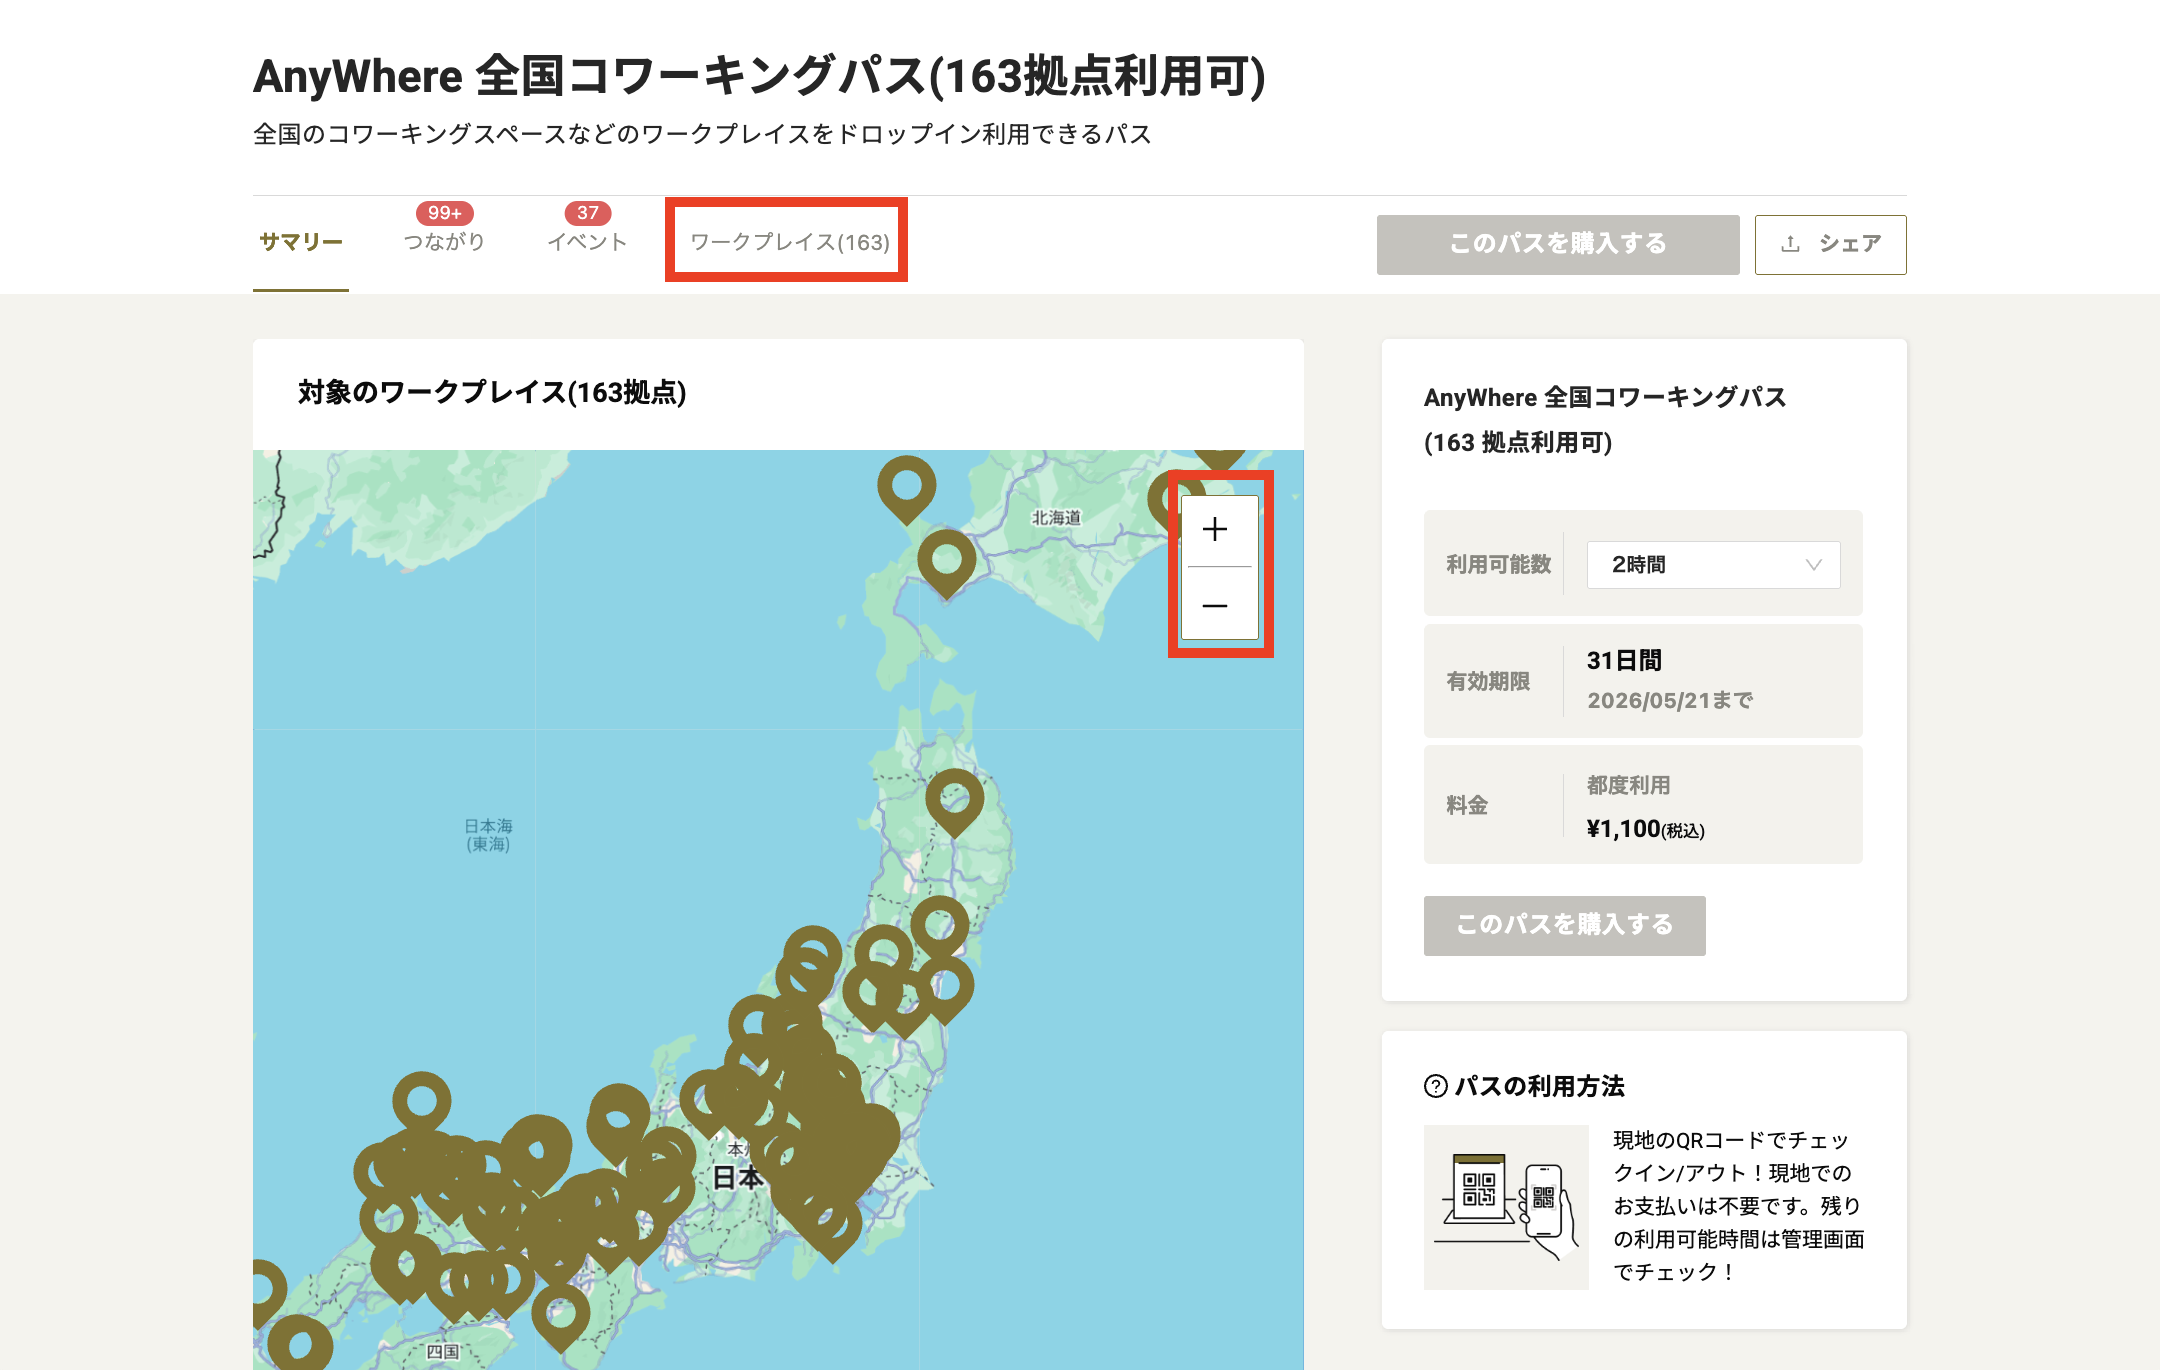
Task: Click the share (シェア) upload icon
Action: point(1789,242)
